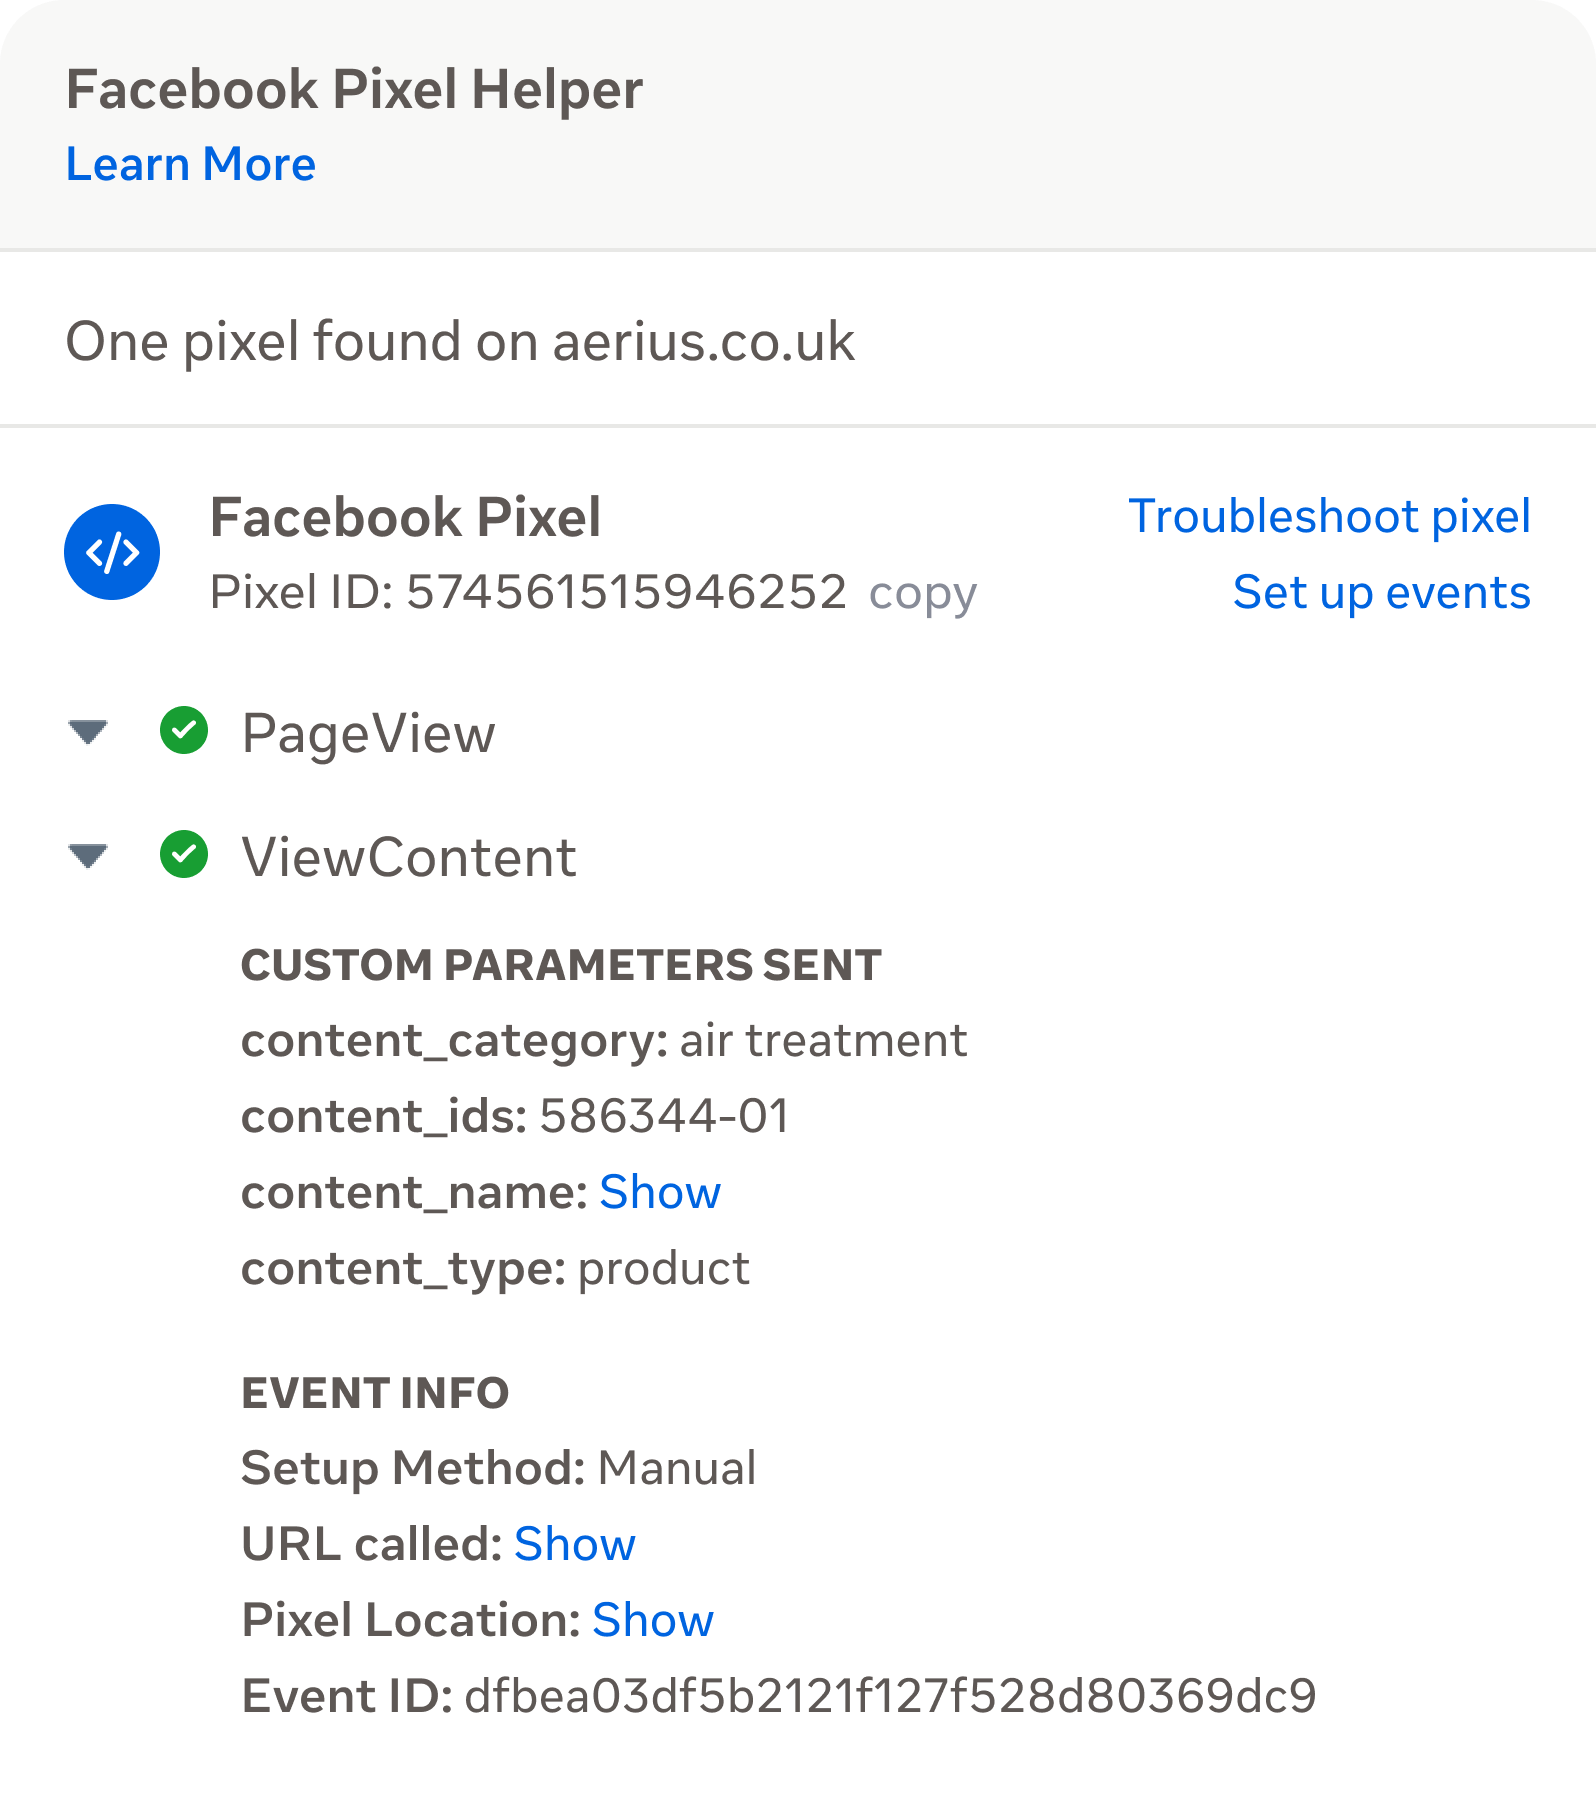Select the disclosure triangle next to PageView
This screenshot has height=1796, width=1596.
(88, 733)
